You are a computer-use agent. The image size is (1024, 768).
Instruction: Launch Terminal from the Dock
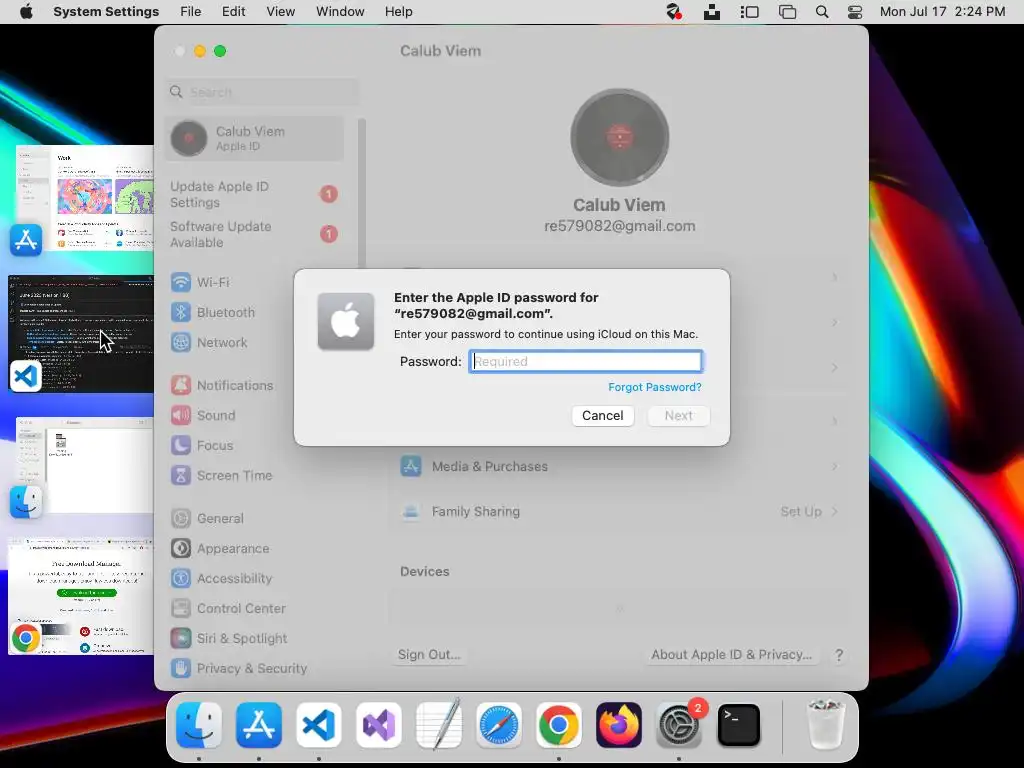pos(739,725)
